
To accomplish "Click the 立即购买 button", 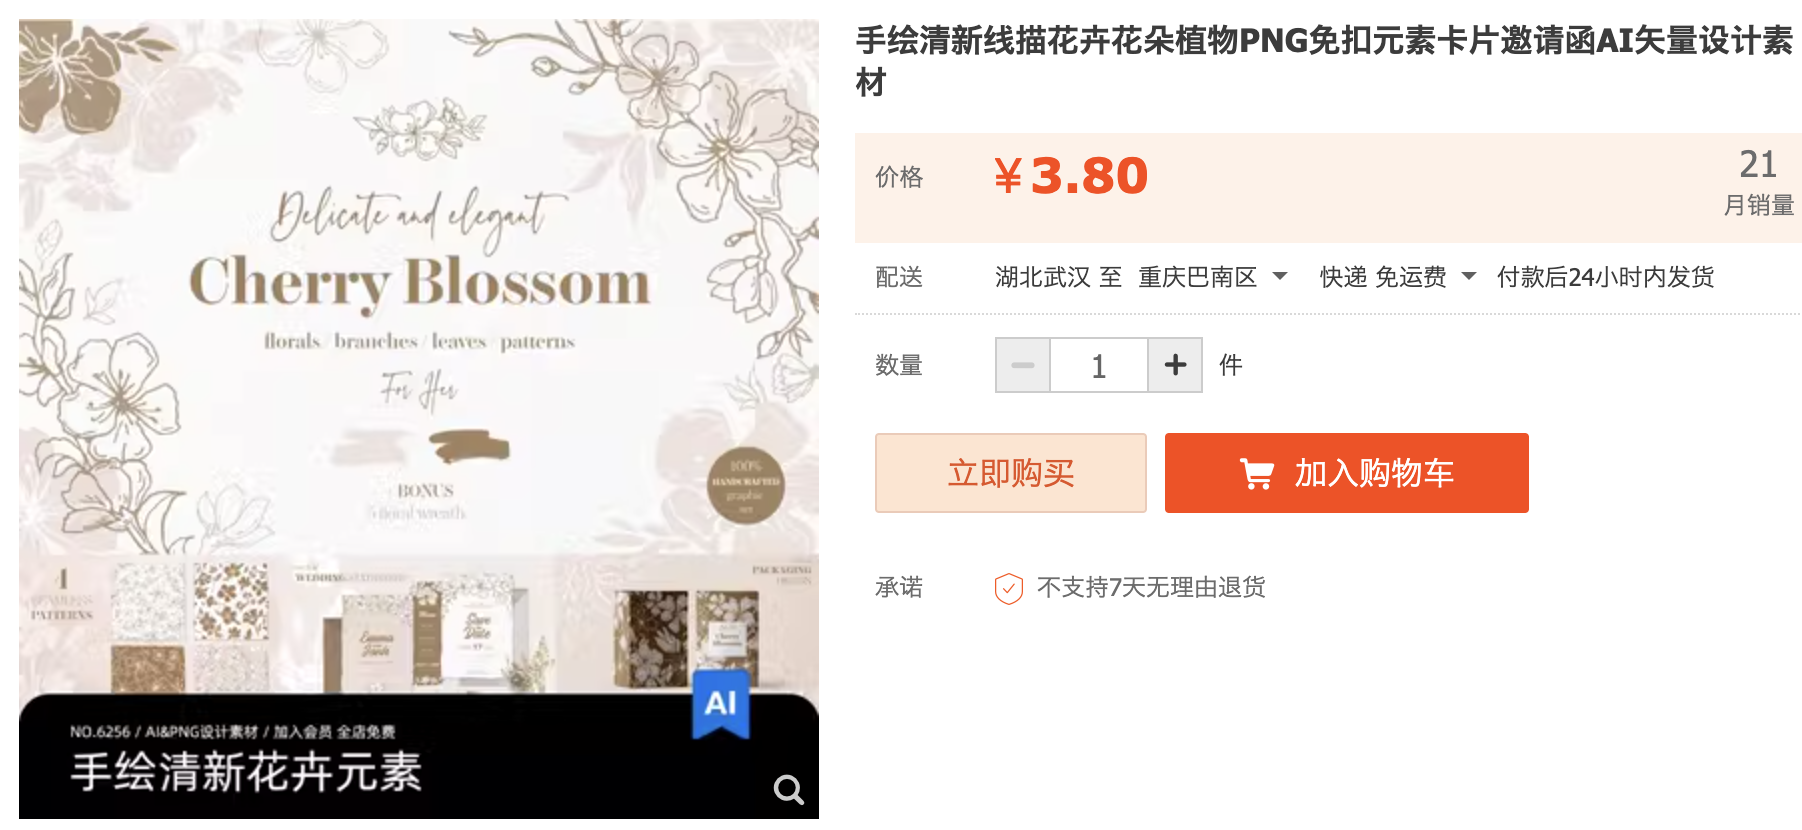I will (x=1011, y=473).
